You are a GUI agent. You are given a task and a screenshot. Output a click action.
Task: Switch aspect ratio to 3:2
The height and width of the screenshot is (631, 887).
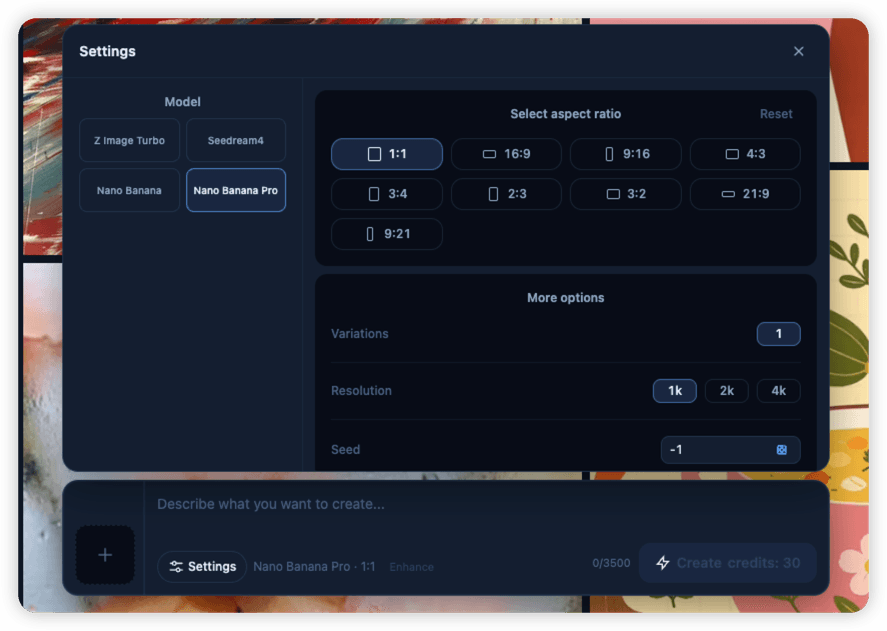pos(626,194)
